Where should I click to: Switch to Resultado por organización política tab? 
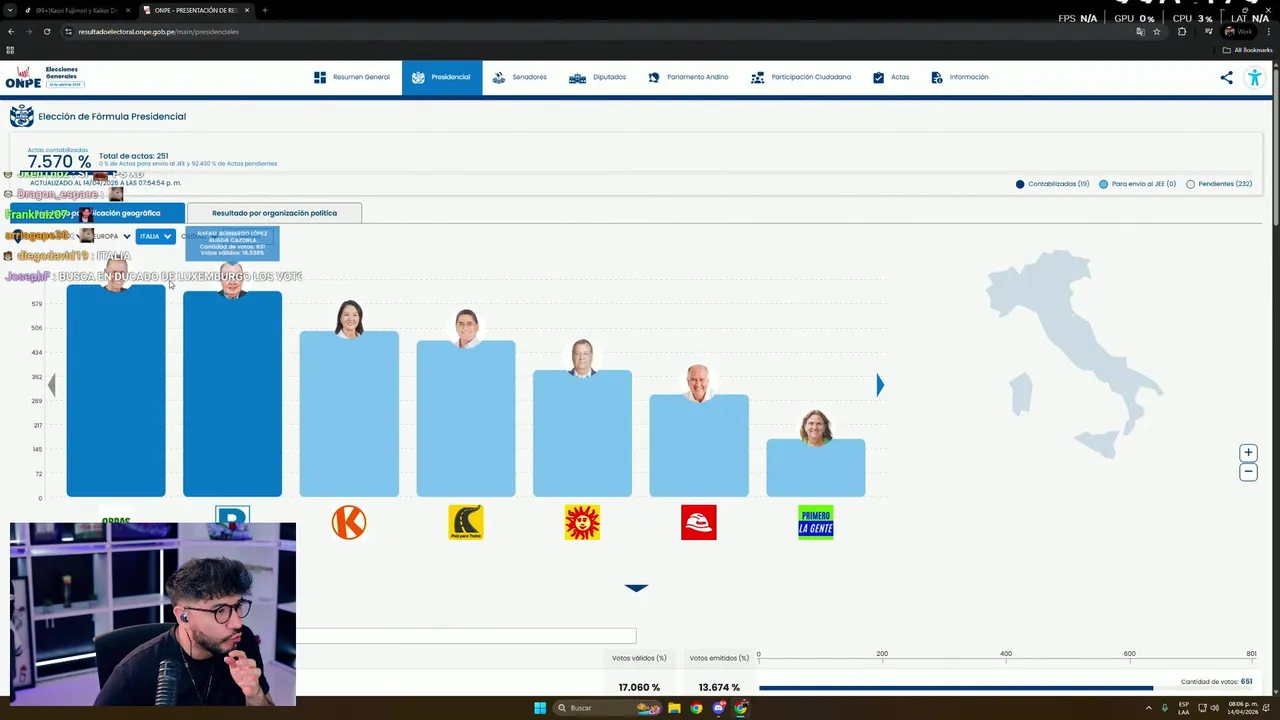pos(274,213)
